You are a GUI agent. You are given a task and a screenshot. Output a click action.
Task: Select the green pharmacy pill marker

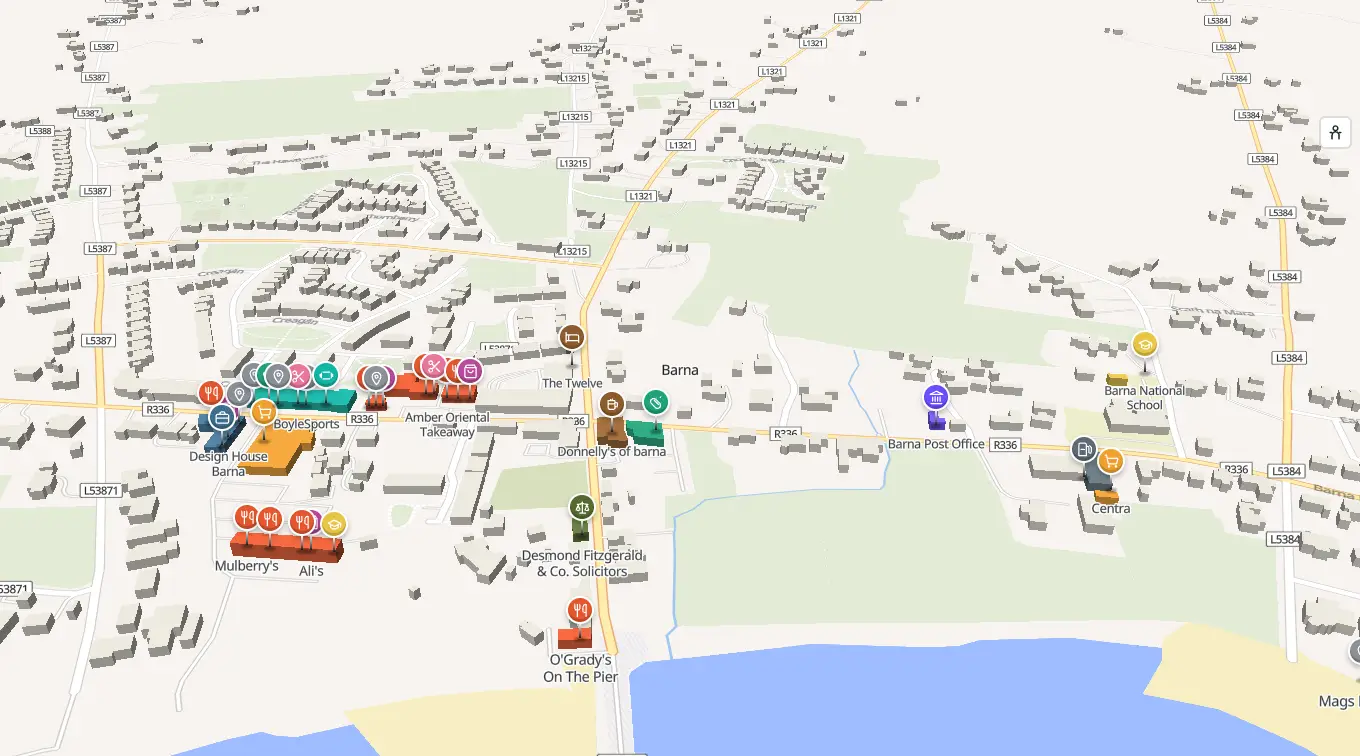pos(655,402)
